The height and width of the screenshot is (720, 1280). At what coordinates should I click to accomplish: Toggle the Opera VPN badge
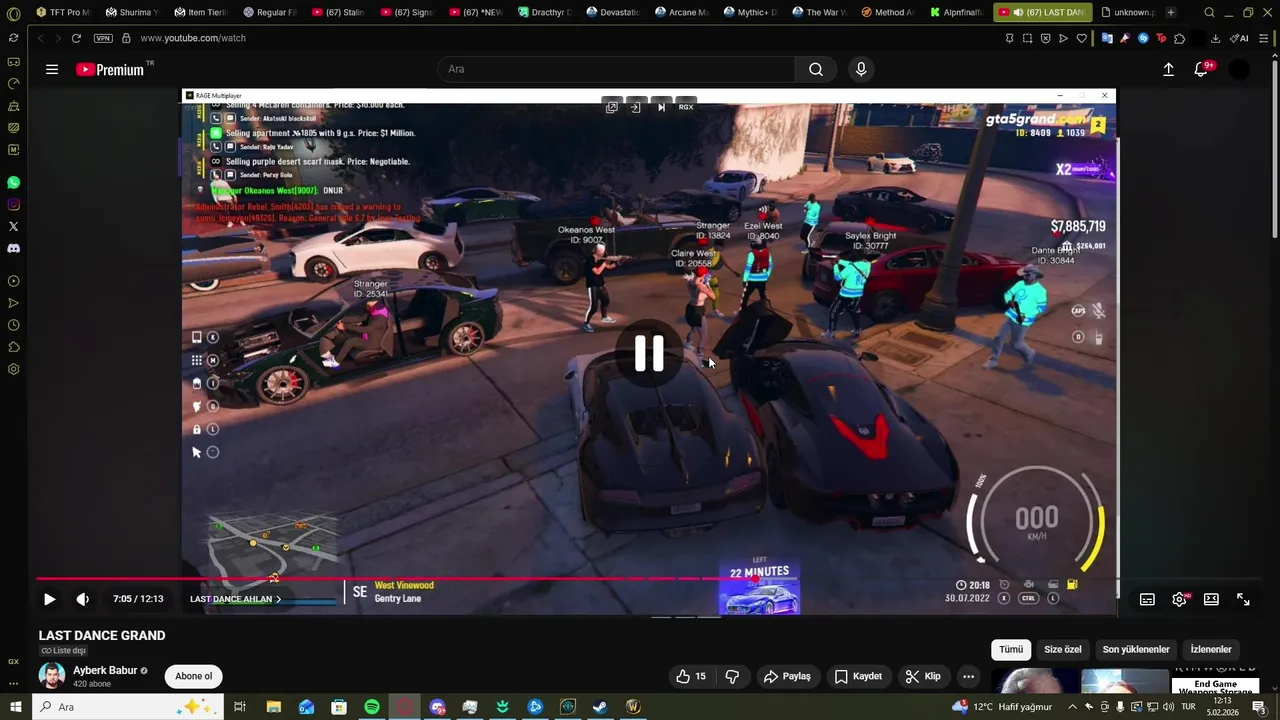click(103, 38)
